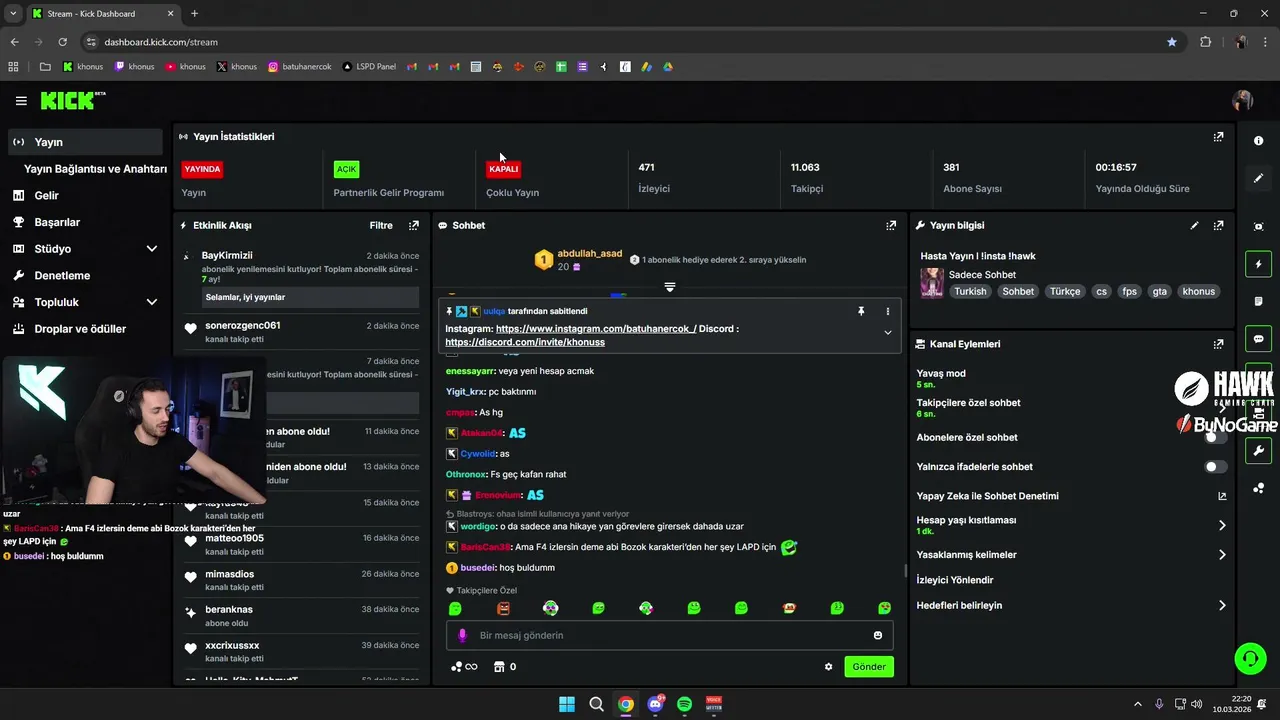Open Windows taskbar search
This screenshot has height=720, width=1280.
[x=597, y=704]
